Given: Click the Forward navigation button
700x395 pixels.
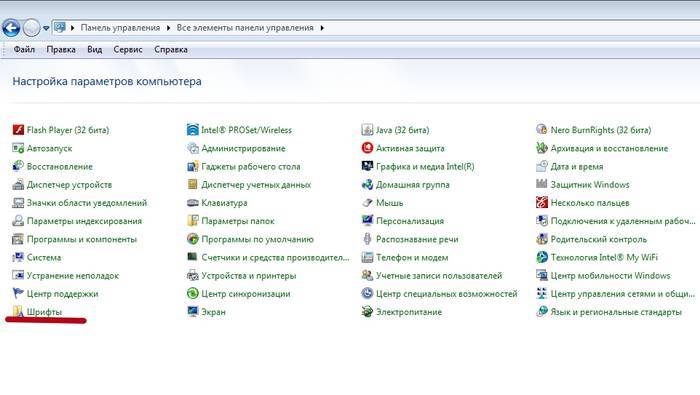Looking at the screenshot, I should (x=31, y=28).
